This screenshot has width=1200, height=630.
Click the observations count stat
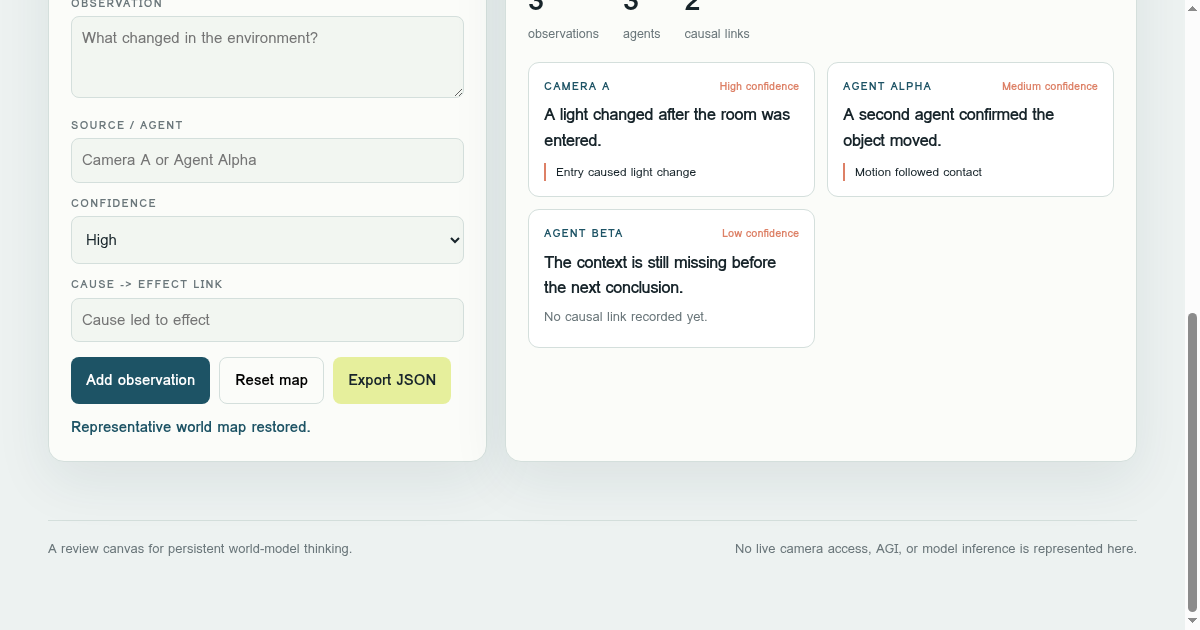click(563, 20)
